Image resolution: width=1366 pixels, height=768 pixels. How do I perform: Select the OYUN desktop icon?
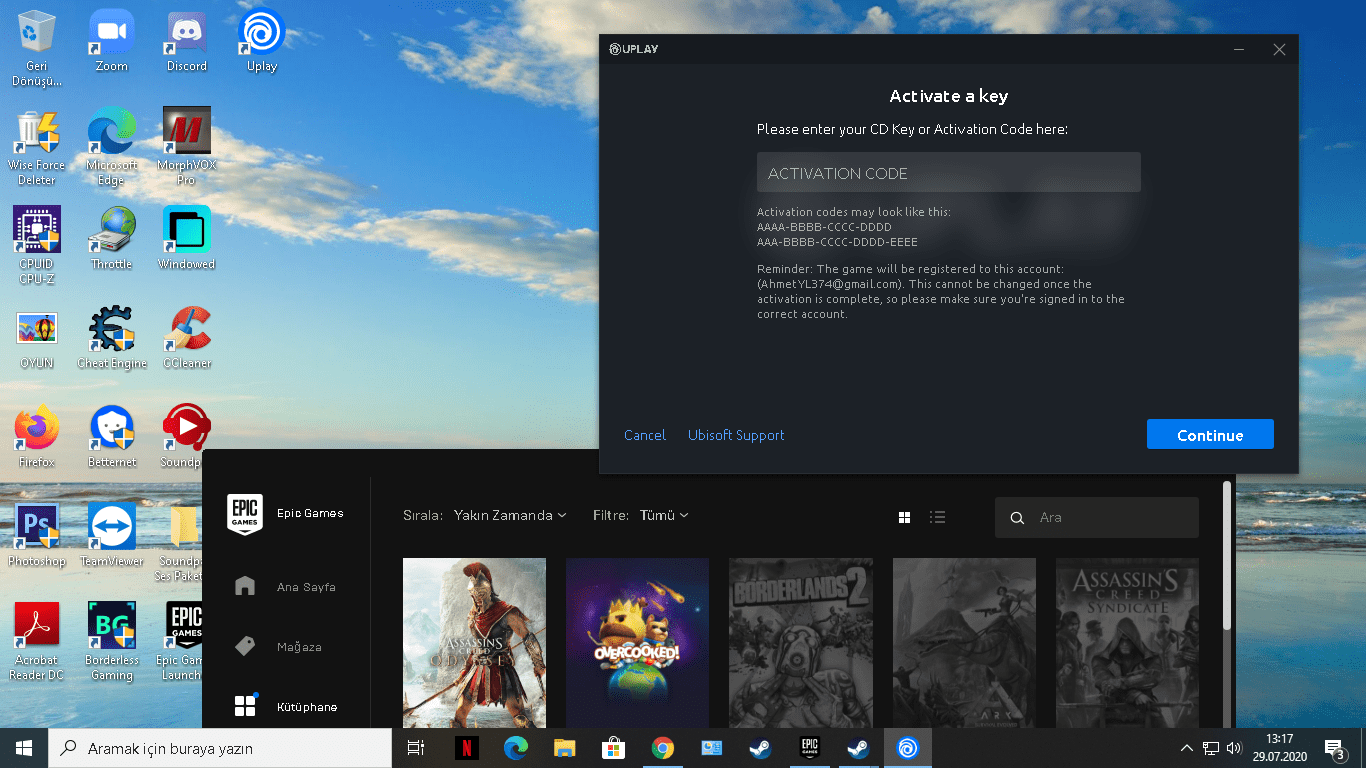[37, 340]
